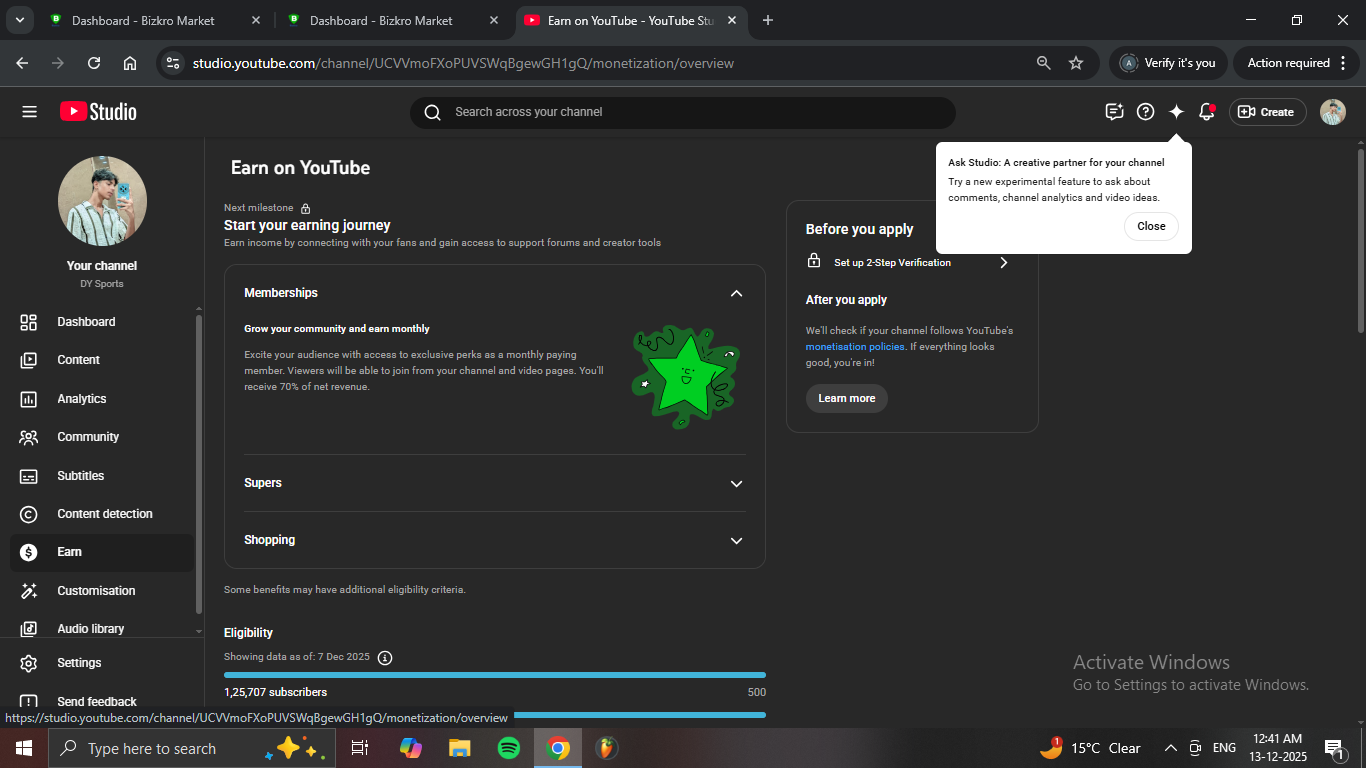Open the notifications bell
This screenshot has width=1366, height=768.
(x=1207, y=112)
